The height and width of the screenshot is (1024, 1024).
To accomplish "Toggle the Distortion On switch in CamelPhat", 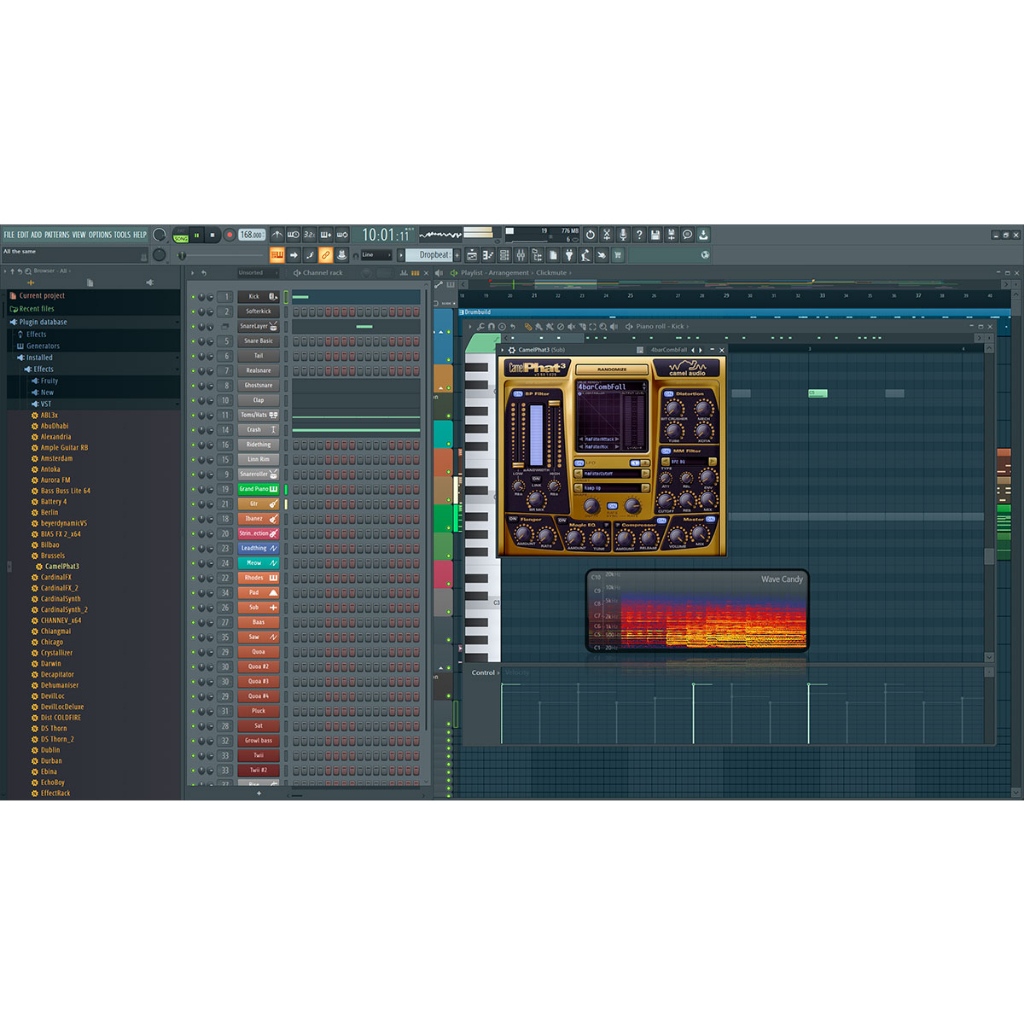I will tap(668, 394).
